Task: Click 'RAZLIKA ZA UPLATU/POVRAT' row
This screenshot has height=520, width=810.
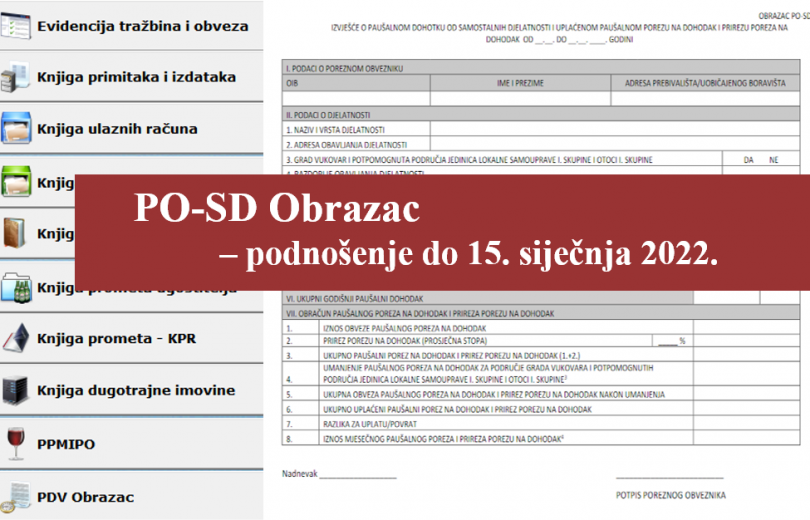Action: tap(370, 424)
